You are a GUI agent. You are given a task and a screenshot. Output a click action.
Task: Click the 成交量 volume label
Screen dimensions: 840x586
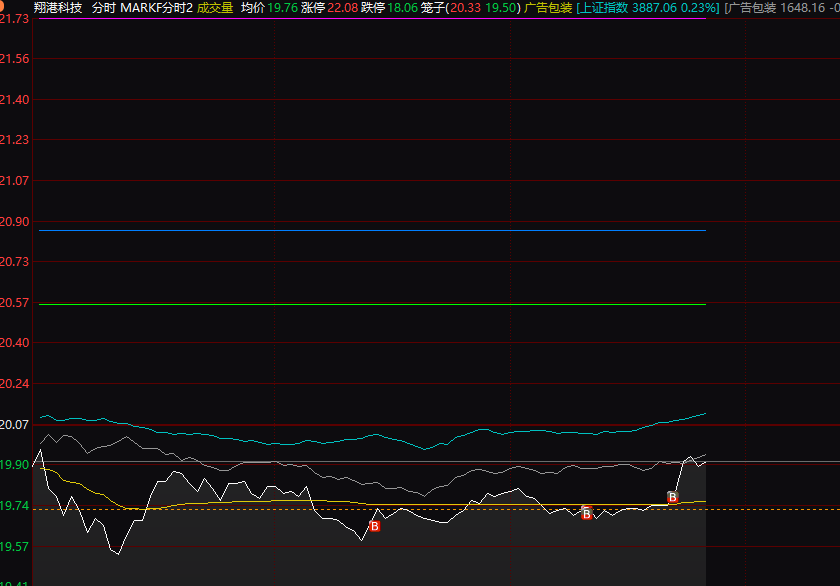tap(215, 8)
